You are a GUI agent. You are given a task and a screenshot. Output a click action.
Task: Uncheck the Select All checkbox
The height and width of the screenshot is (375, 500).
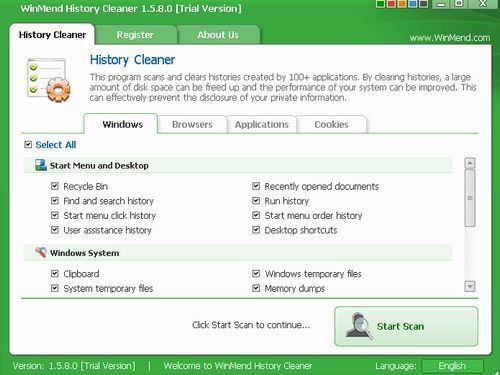[28, 145]
